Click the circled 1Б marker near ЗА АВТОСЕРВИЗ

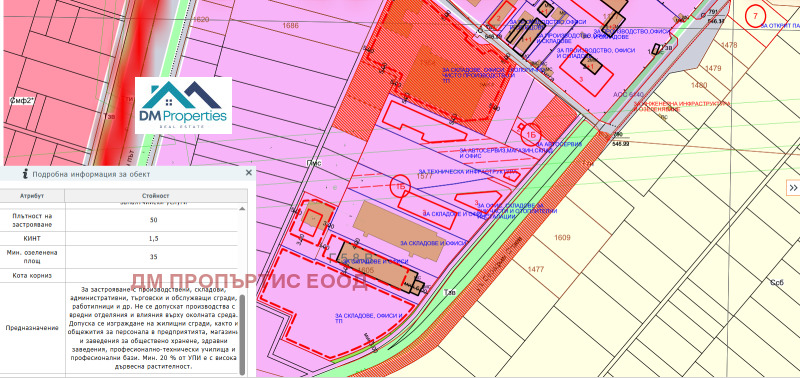tap(531, 135)
